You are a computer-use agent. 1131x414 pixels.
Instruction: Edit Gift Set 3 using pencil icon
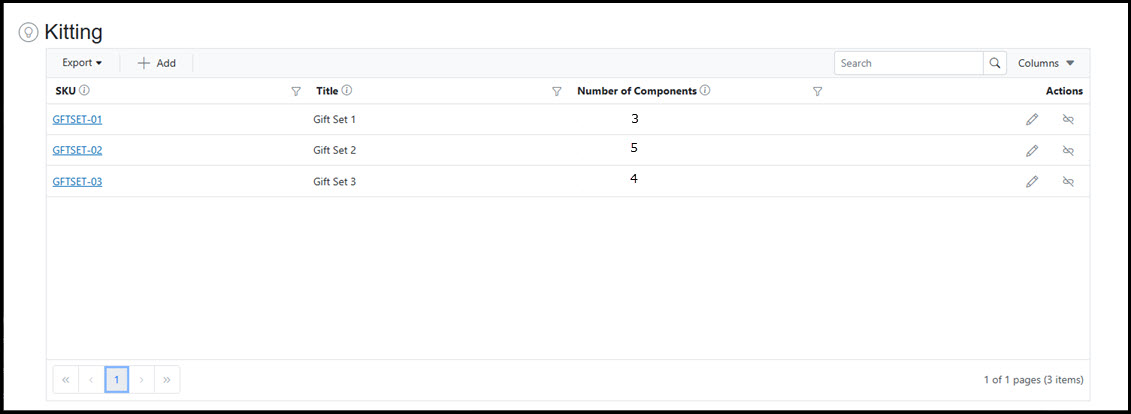[x=1032, y=182]
